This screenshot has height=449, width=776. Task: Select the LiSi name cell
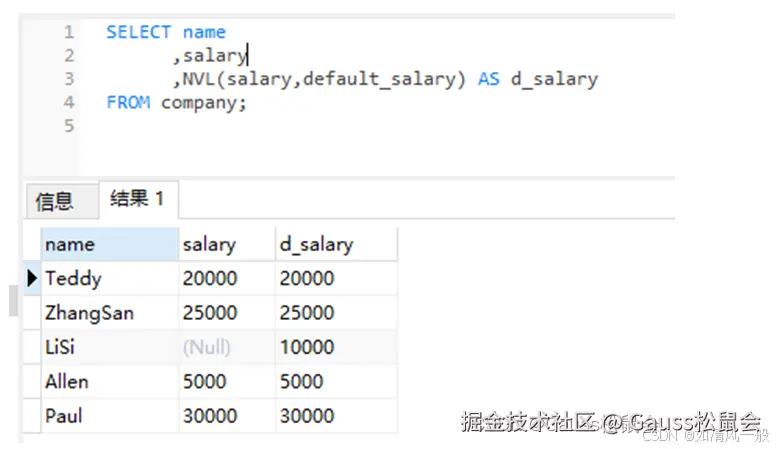pyautogui.click(x=110, y=347)
